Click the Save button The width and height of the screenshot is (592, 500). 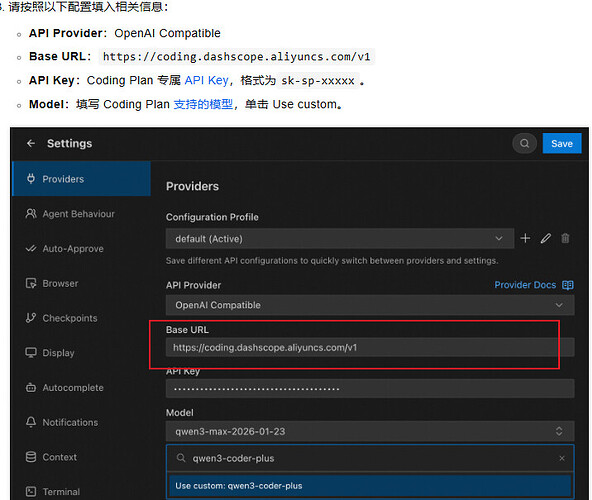click(562, 144)
